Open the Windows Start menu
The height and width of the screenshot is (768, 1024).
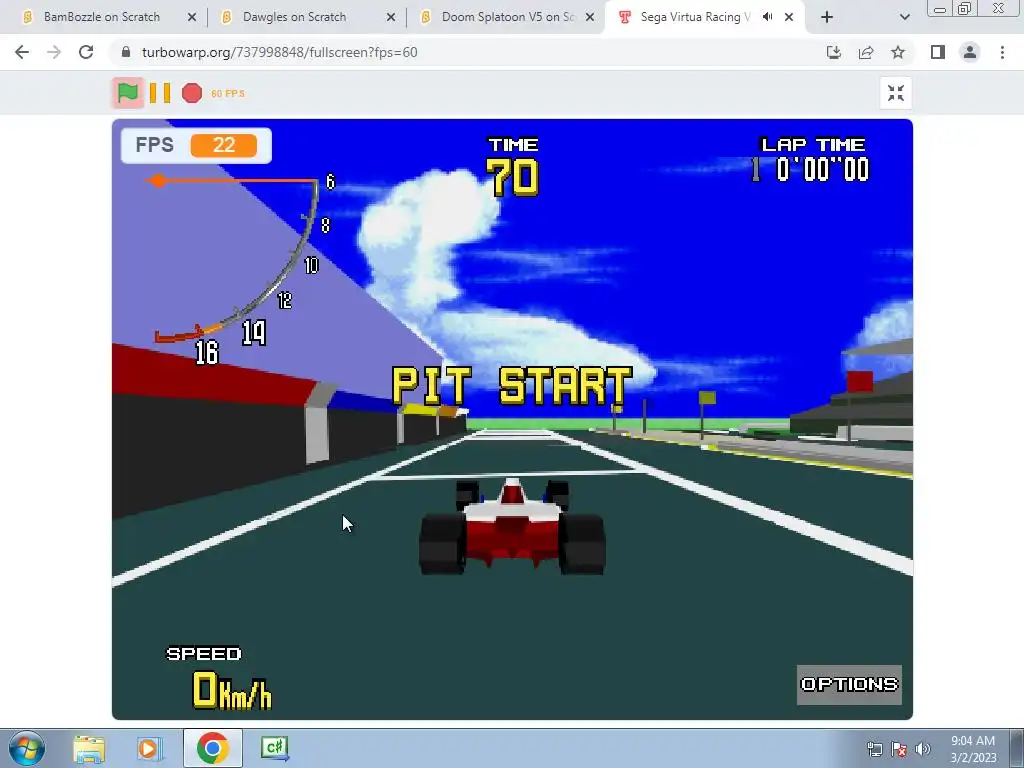pos(27,748)
